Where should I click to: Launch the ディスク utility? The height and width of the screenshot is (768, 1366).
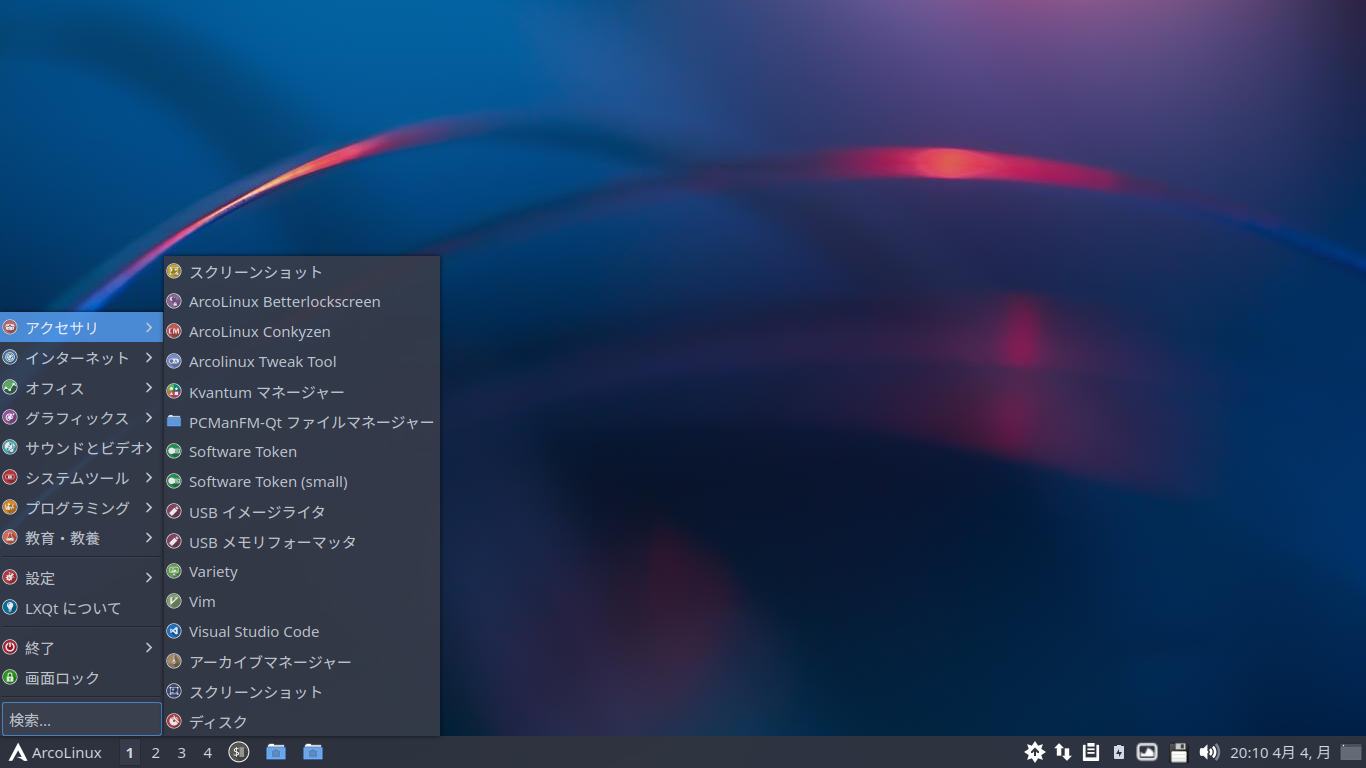pyautogui.click(x=301, y=721)
